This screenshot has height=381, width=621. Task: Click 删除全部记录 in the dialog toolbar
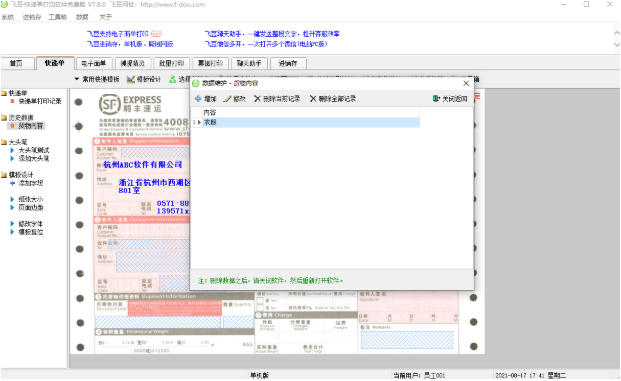pyautogui.click(x=333, y=99)
